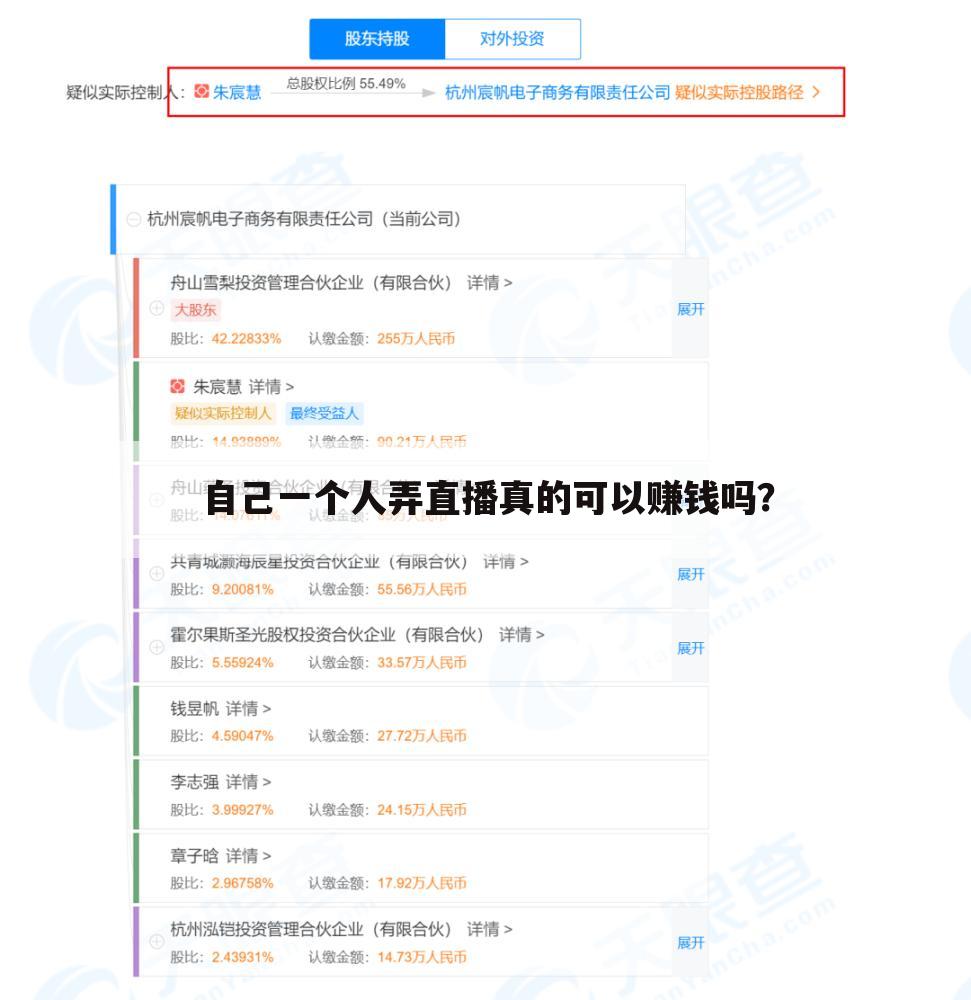971x1000 pixels.
Task: Click the red icon beside shareholder 朱宸慧
Action: (x=177, y=386)
